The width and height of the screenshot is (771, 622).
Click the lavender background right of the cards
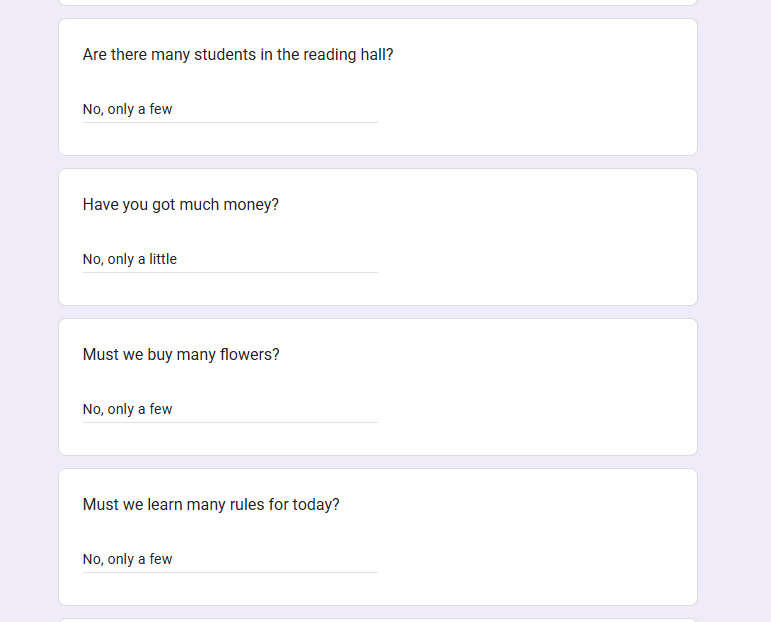[x=734, y=311]
